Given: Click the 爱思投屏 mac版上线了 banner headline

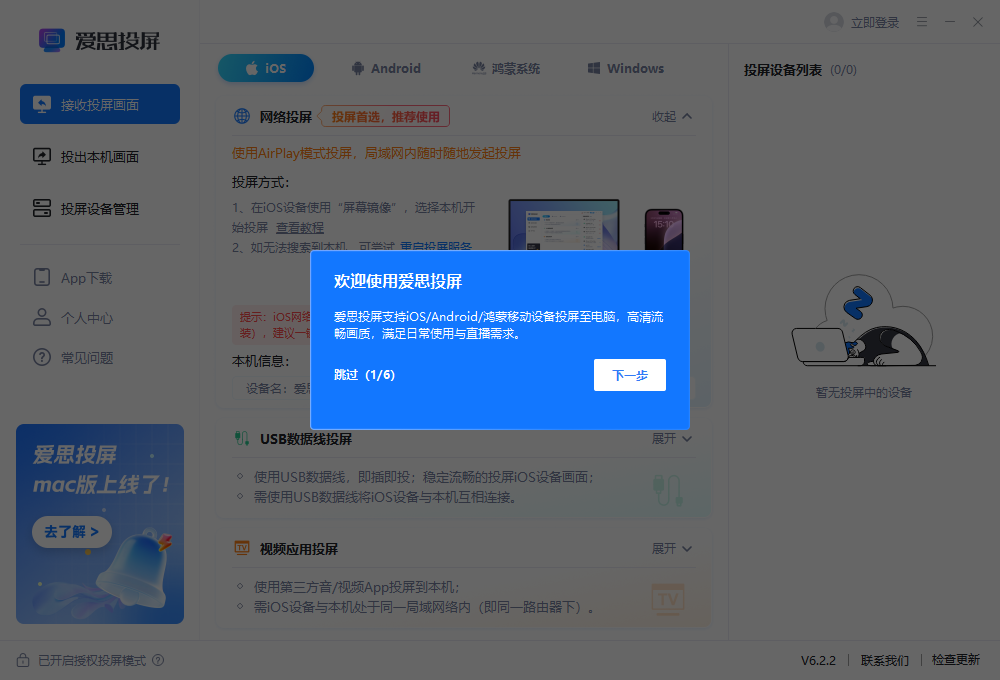Looking at the screenshot, I should click(x=101, y=469).
